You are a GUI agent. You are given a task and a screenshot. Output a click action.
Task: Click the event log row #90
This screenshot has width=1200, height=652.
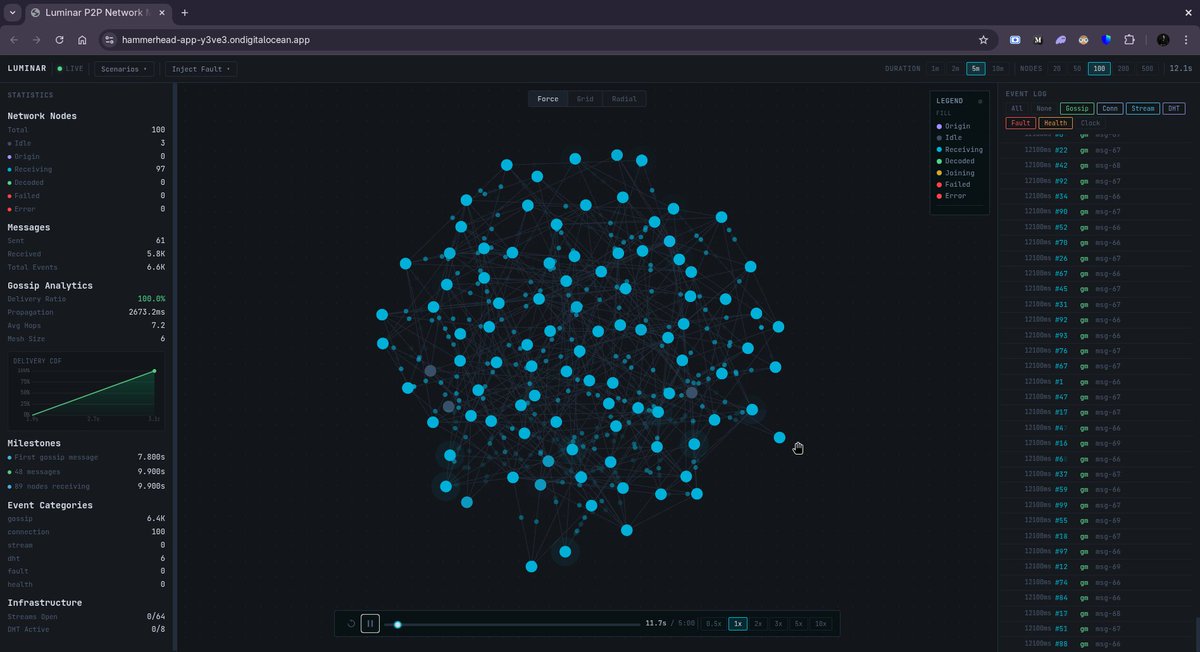[1097, 212]
